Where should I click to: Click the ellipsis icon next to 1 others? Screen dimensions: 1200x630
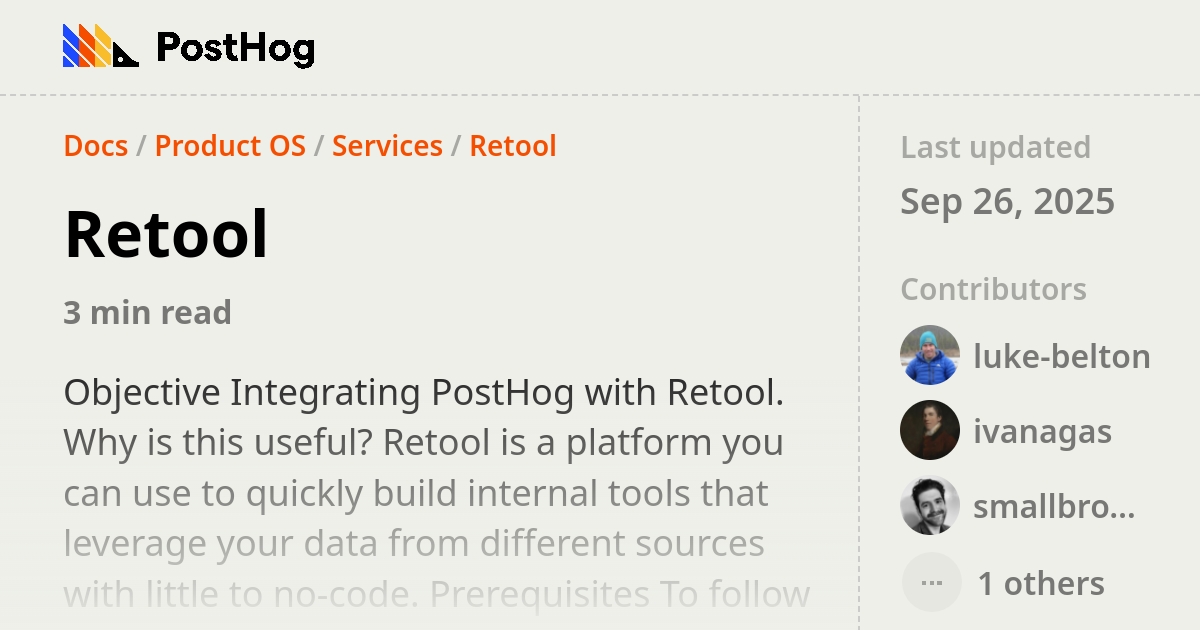point(930,581)
